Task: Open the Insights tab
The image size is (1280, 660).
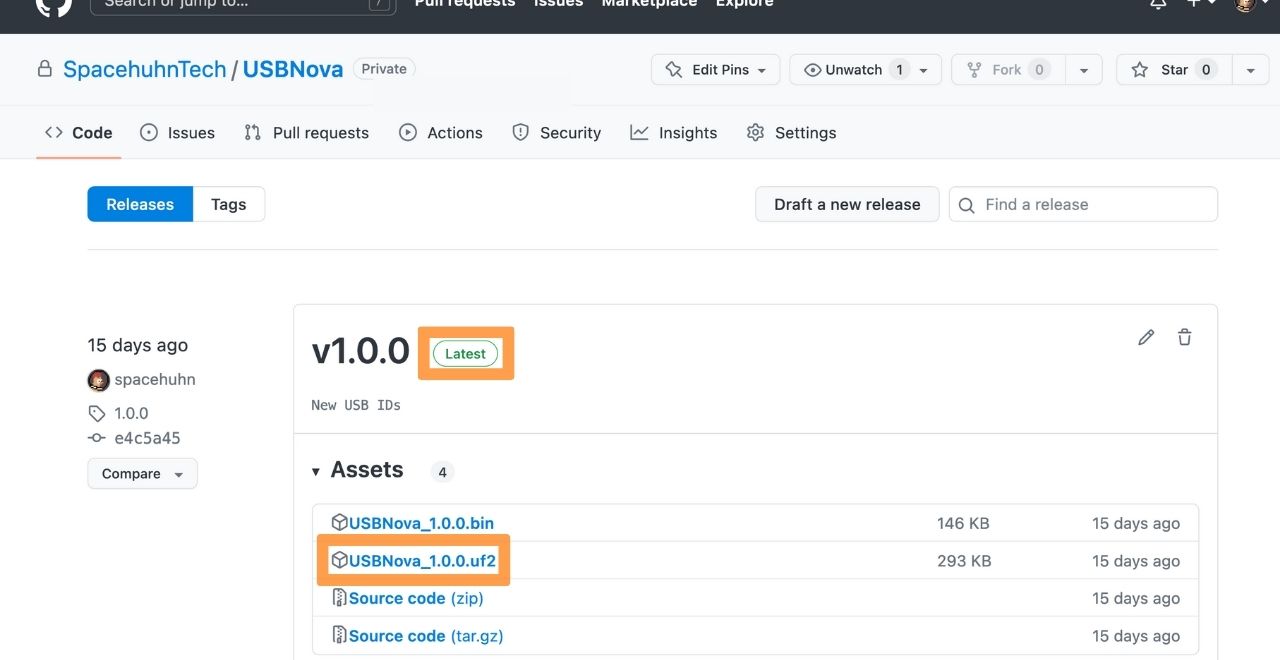Action: pyautogui.click(x=674, y=133)
